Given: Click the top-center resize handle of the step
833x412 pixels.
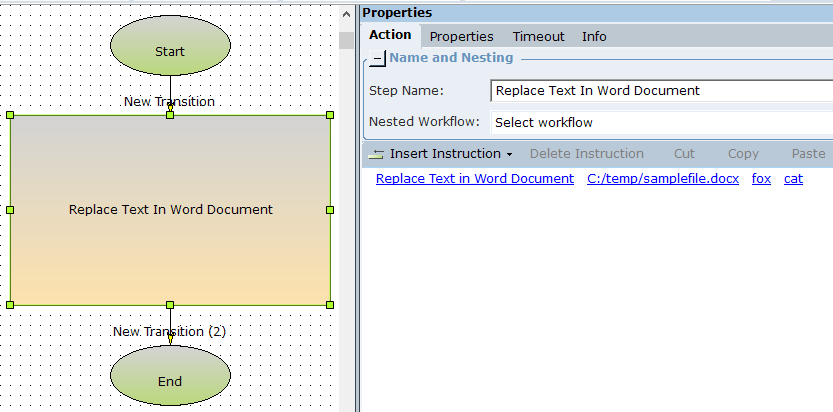Looking at the screenshot, I should pyautogui.click(x=170, y=115).
